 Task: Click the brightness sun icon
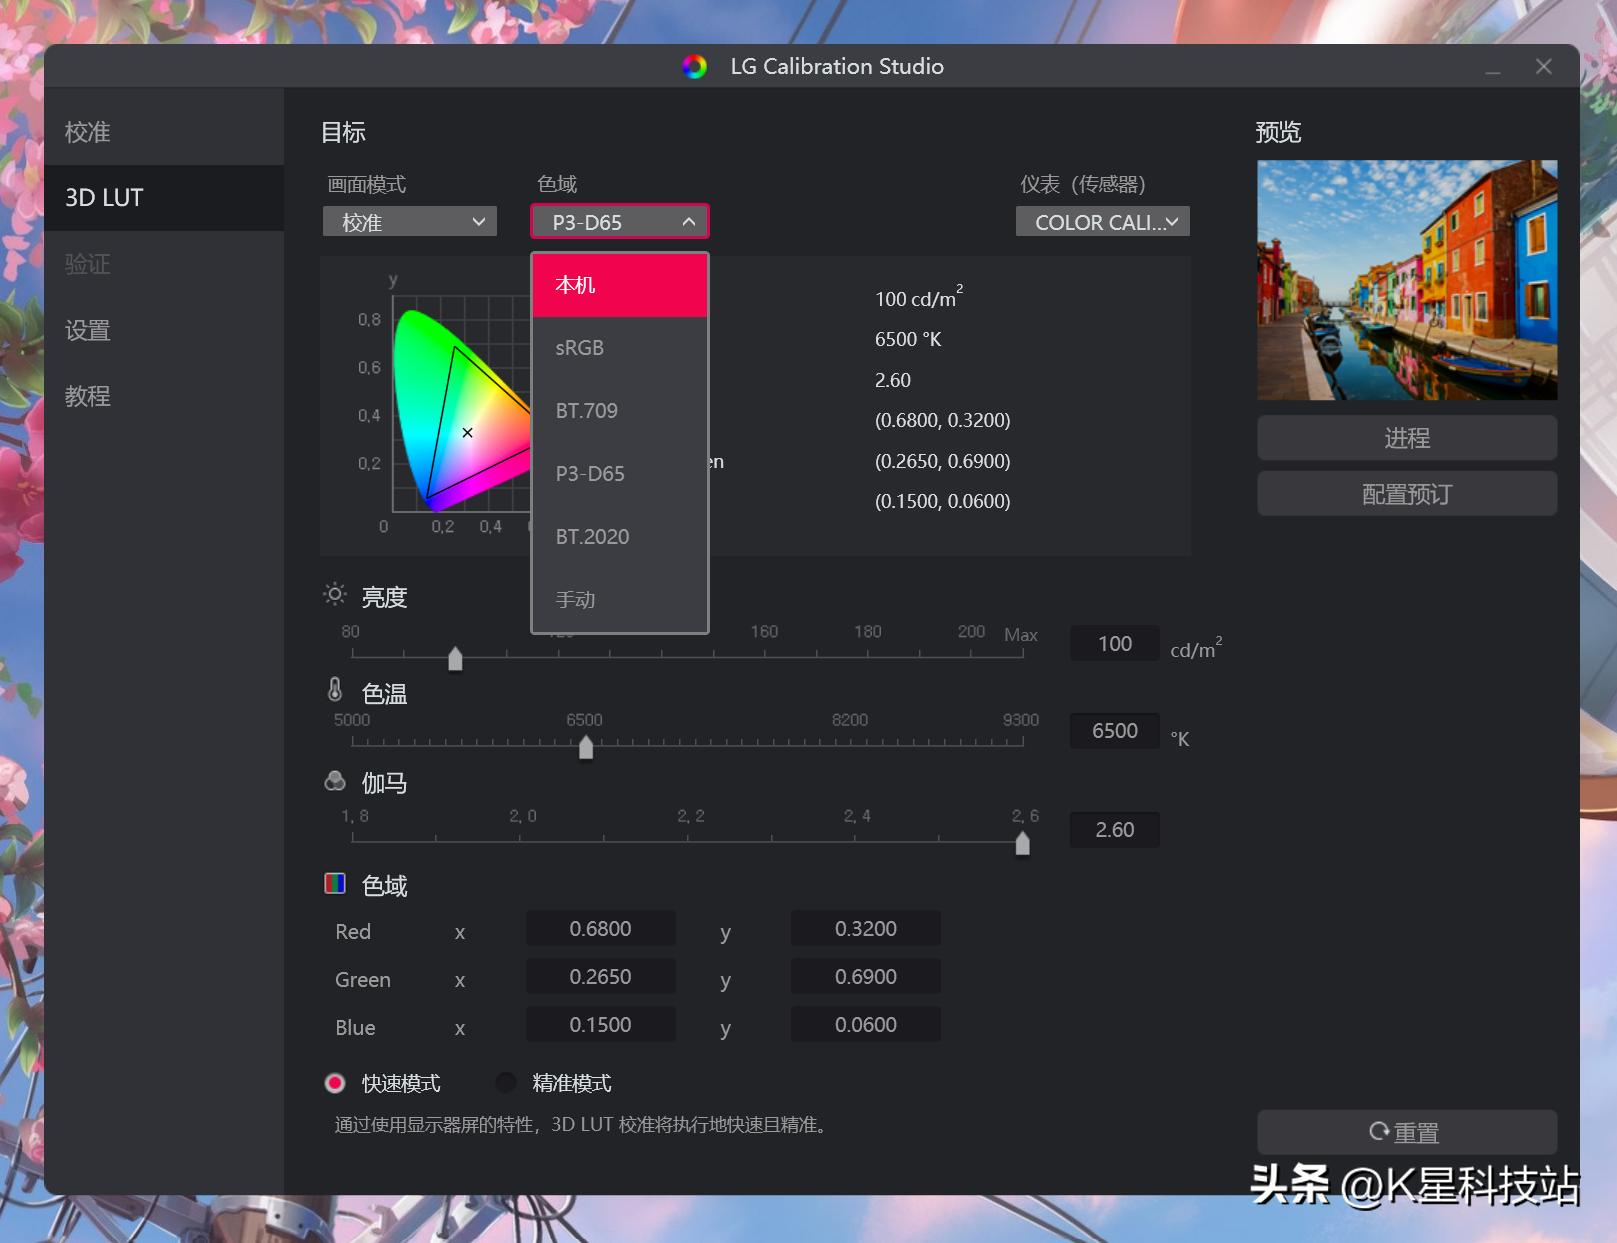335,595
